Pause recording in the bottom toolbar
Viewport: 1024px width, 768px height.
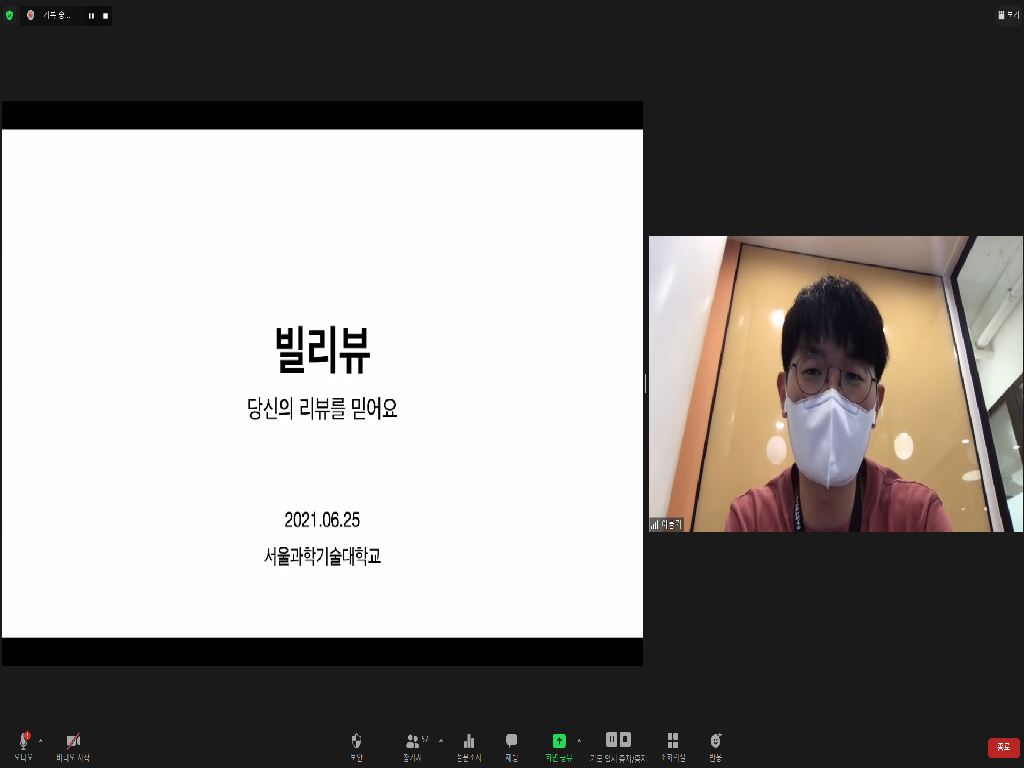(611, 739)
